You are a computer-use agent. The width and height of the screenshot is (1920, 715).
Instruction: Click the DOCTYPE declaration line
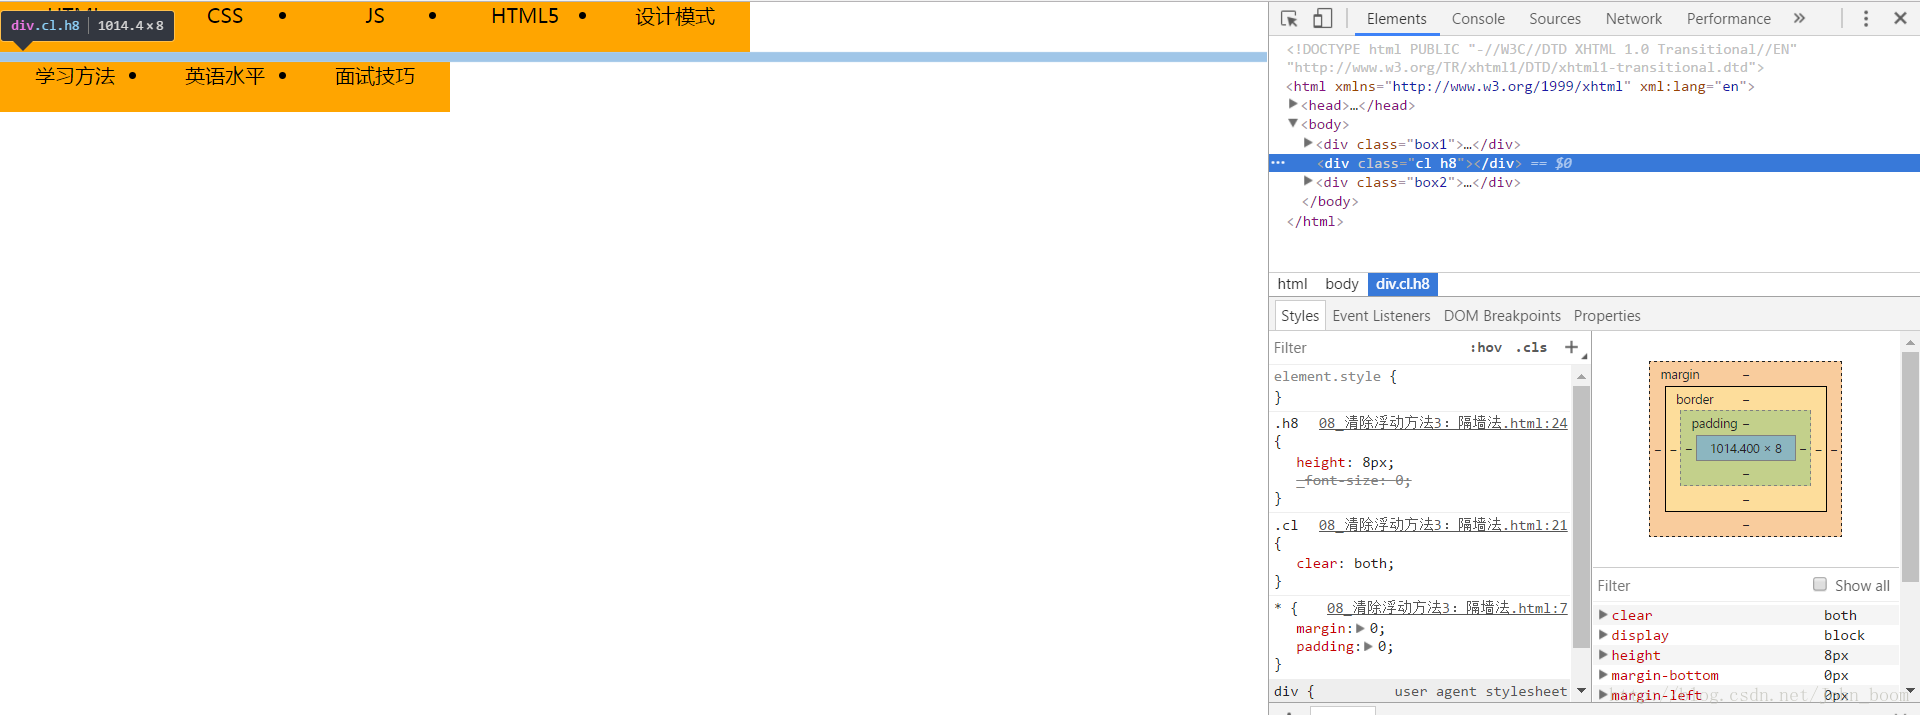coord(1541,58)
